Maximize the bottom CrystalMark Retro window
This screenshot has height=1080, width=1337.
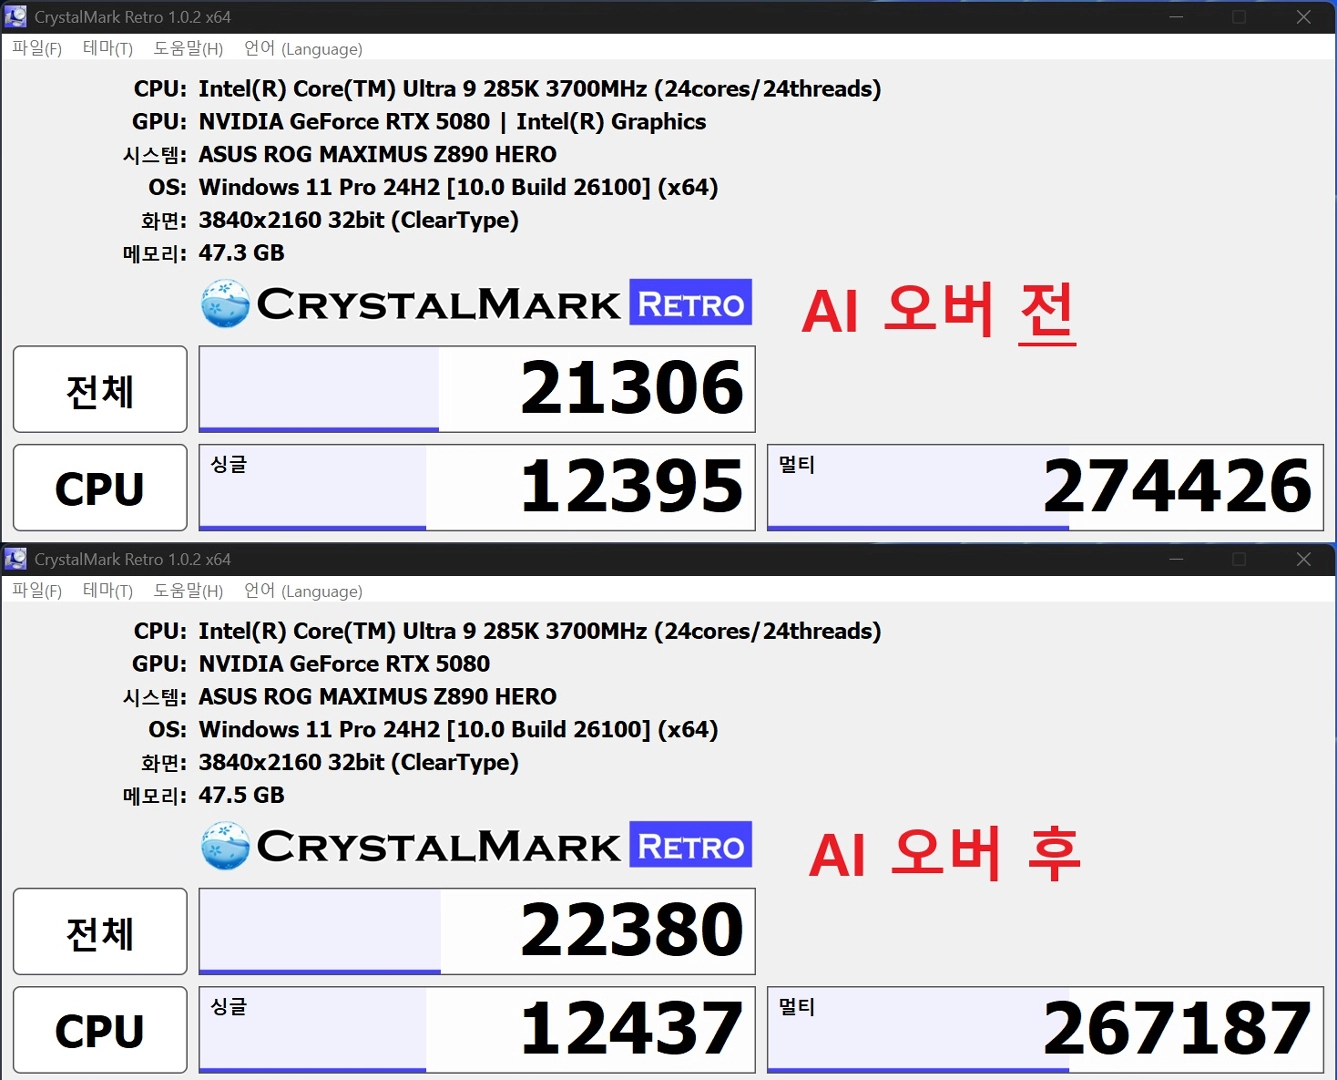pos(1239,559)
